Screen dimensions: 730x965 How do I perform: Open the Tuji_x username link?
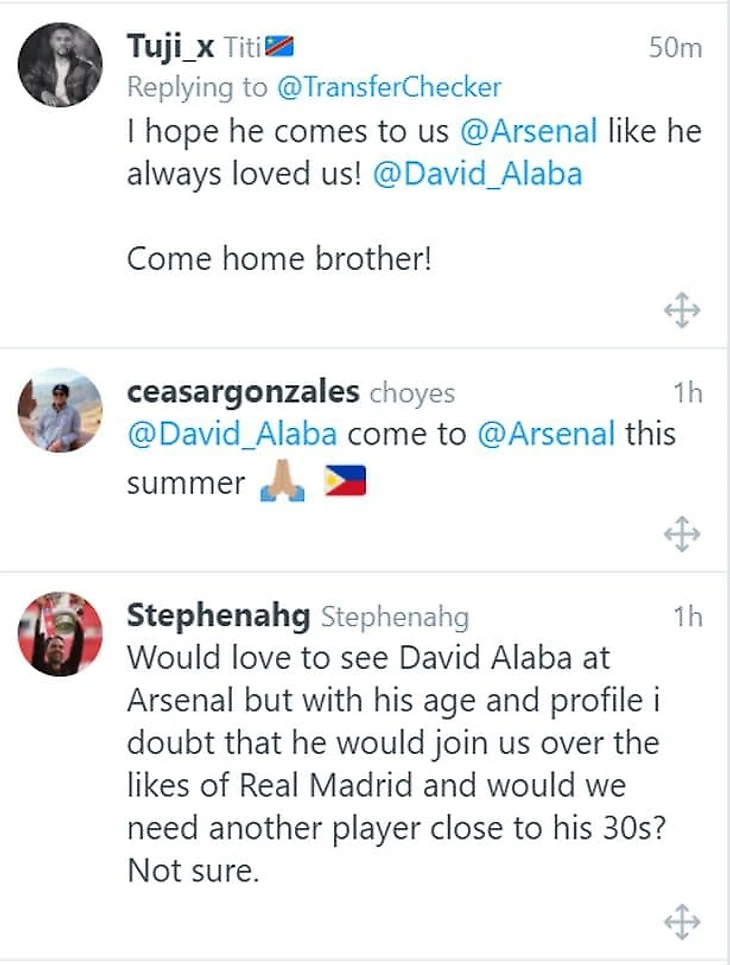pyautogui.click(x=169, y=46)
